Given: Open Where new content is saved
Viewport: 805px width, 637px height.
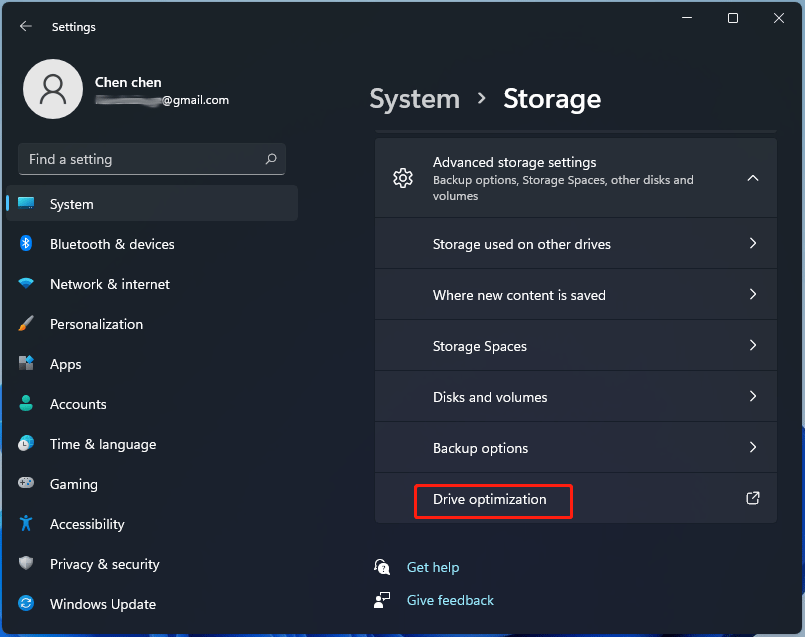Looking at the screenshot, I should (x=576, y=295).
